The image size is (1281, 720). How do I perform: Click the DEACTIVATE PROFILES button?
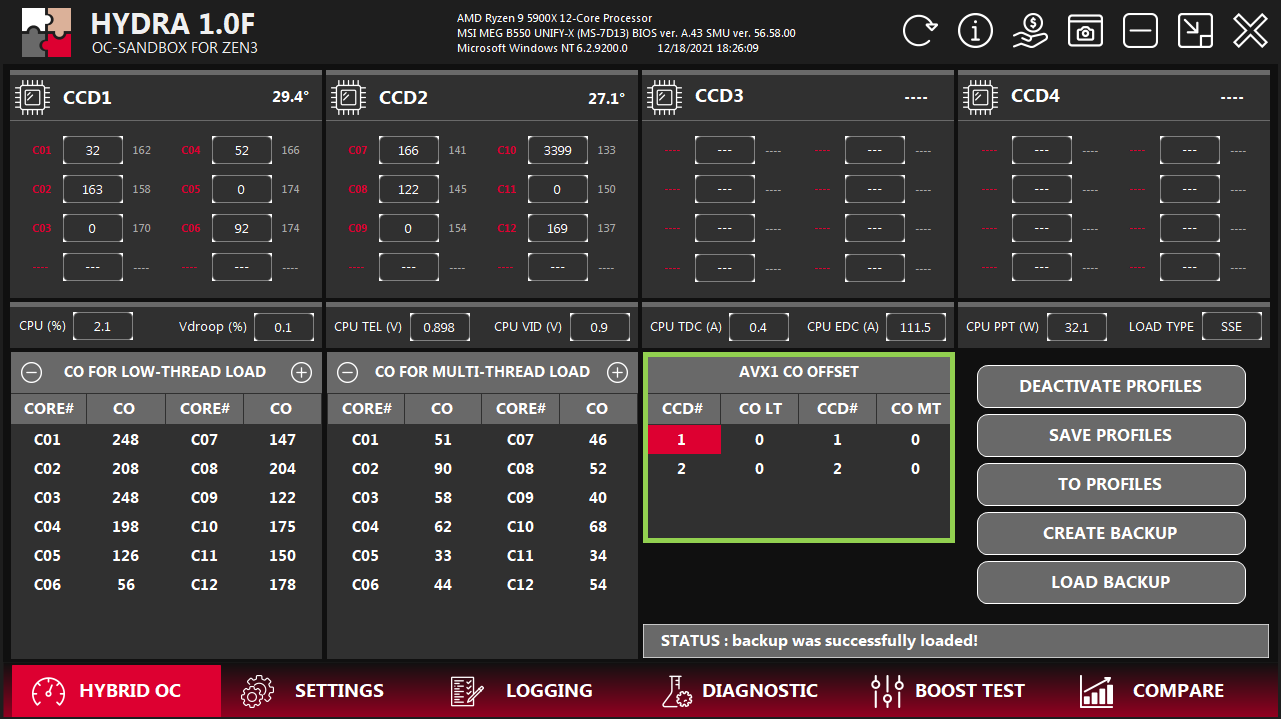pos(1111,386)
